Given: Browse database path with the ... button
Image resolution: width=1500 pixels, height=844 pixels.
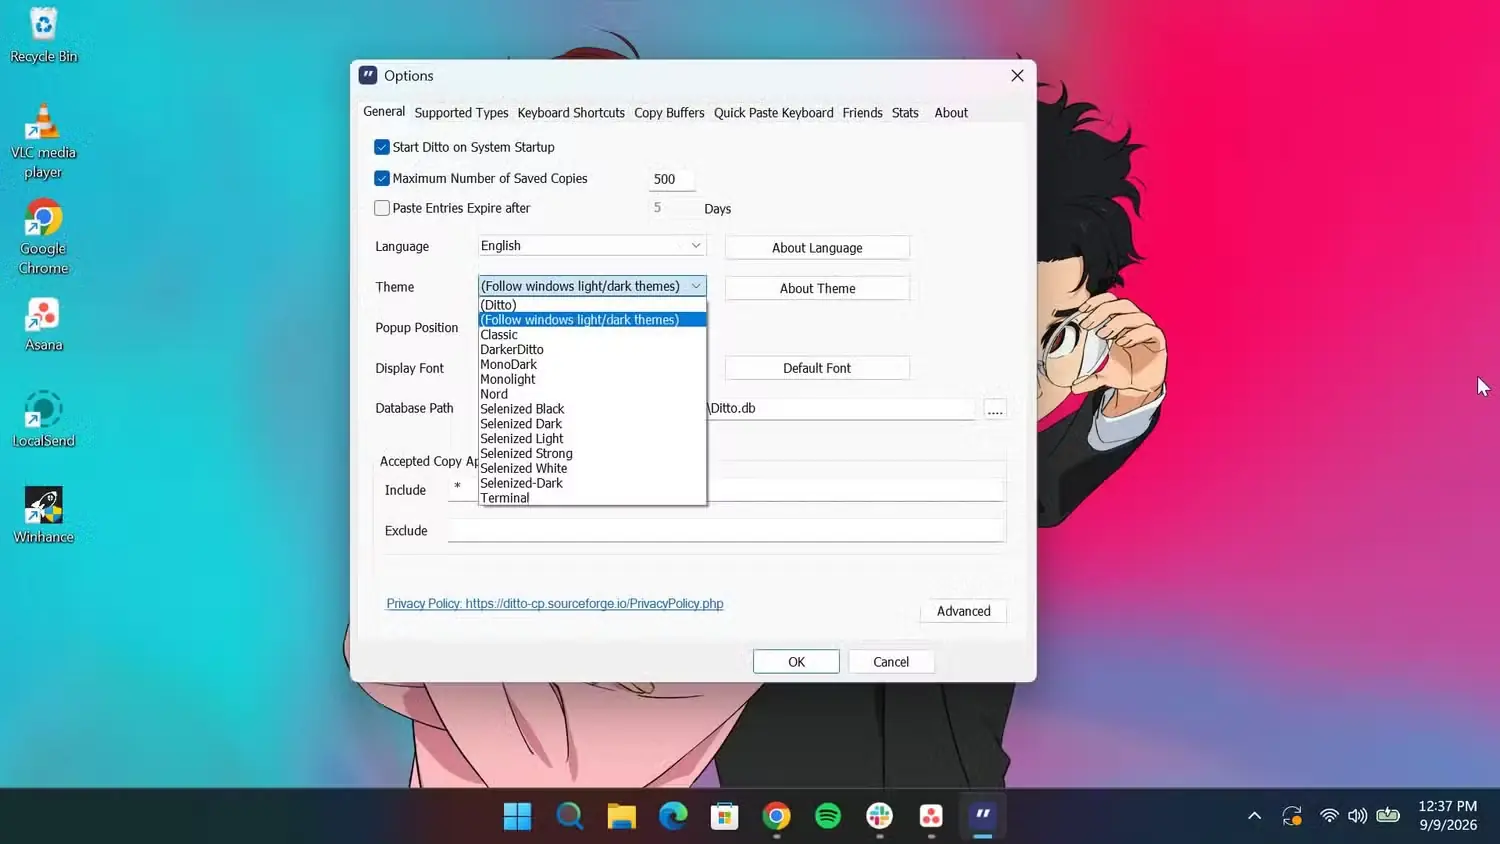Looking at the screenshot, I should pos(995,409).
